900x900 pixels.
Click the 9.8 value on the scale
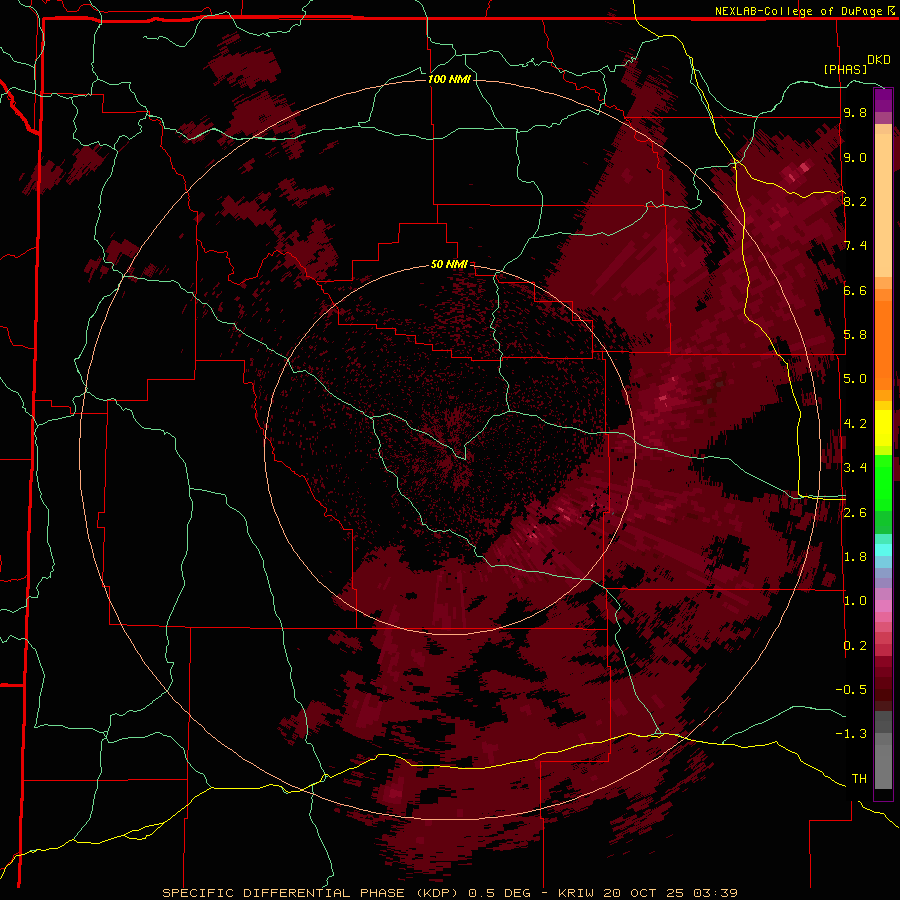(855, 112)
